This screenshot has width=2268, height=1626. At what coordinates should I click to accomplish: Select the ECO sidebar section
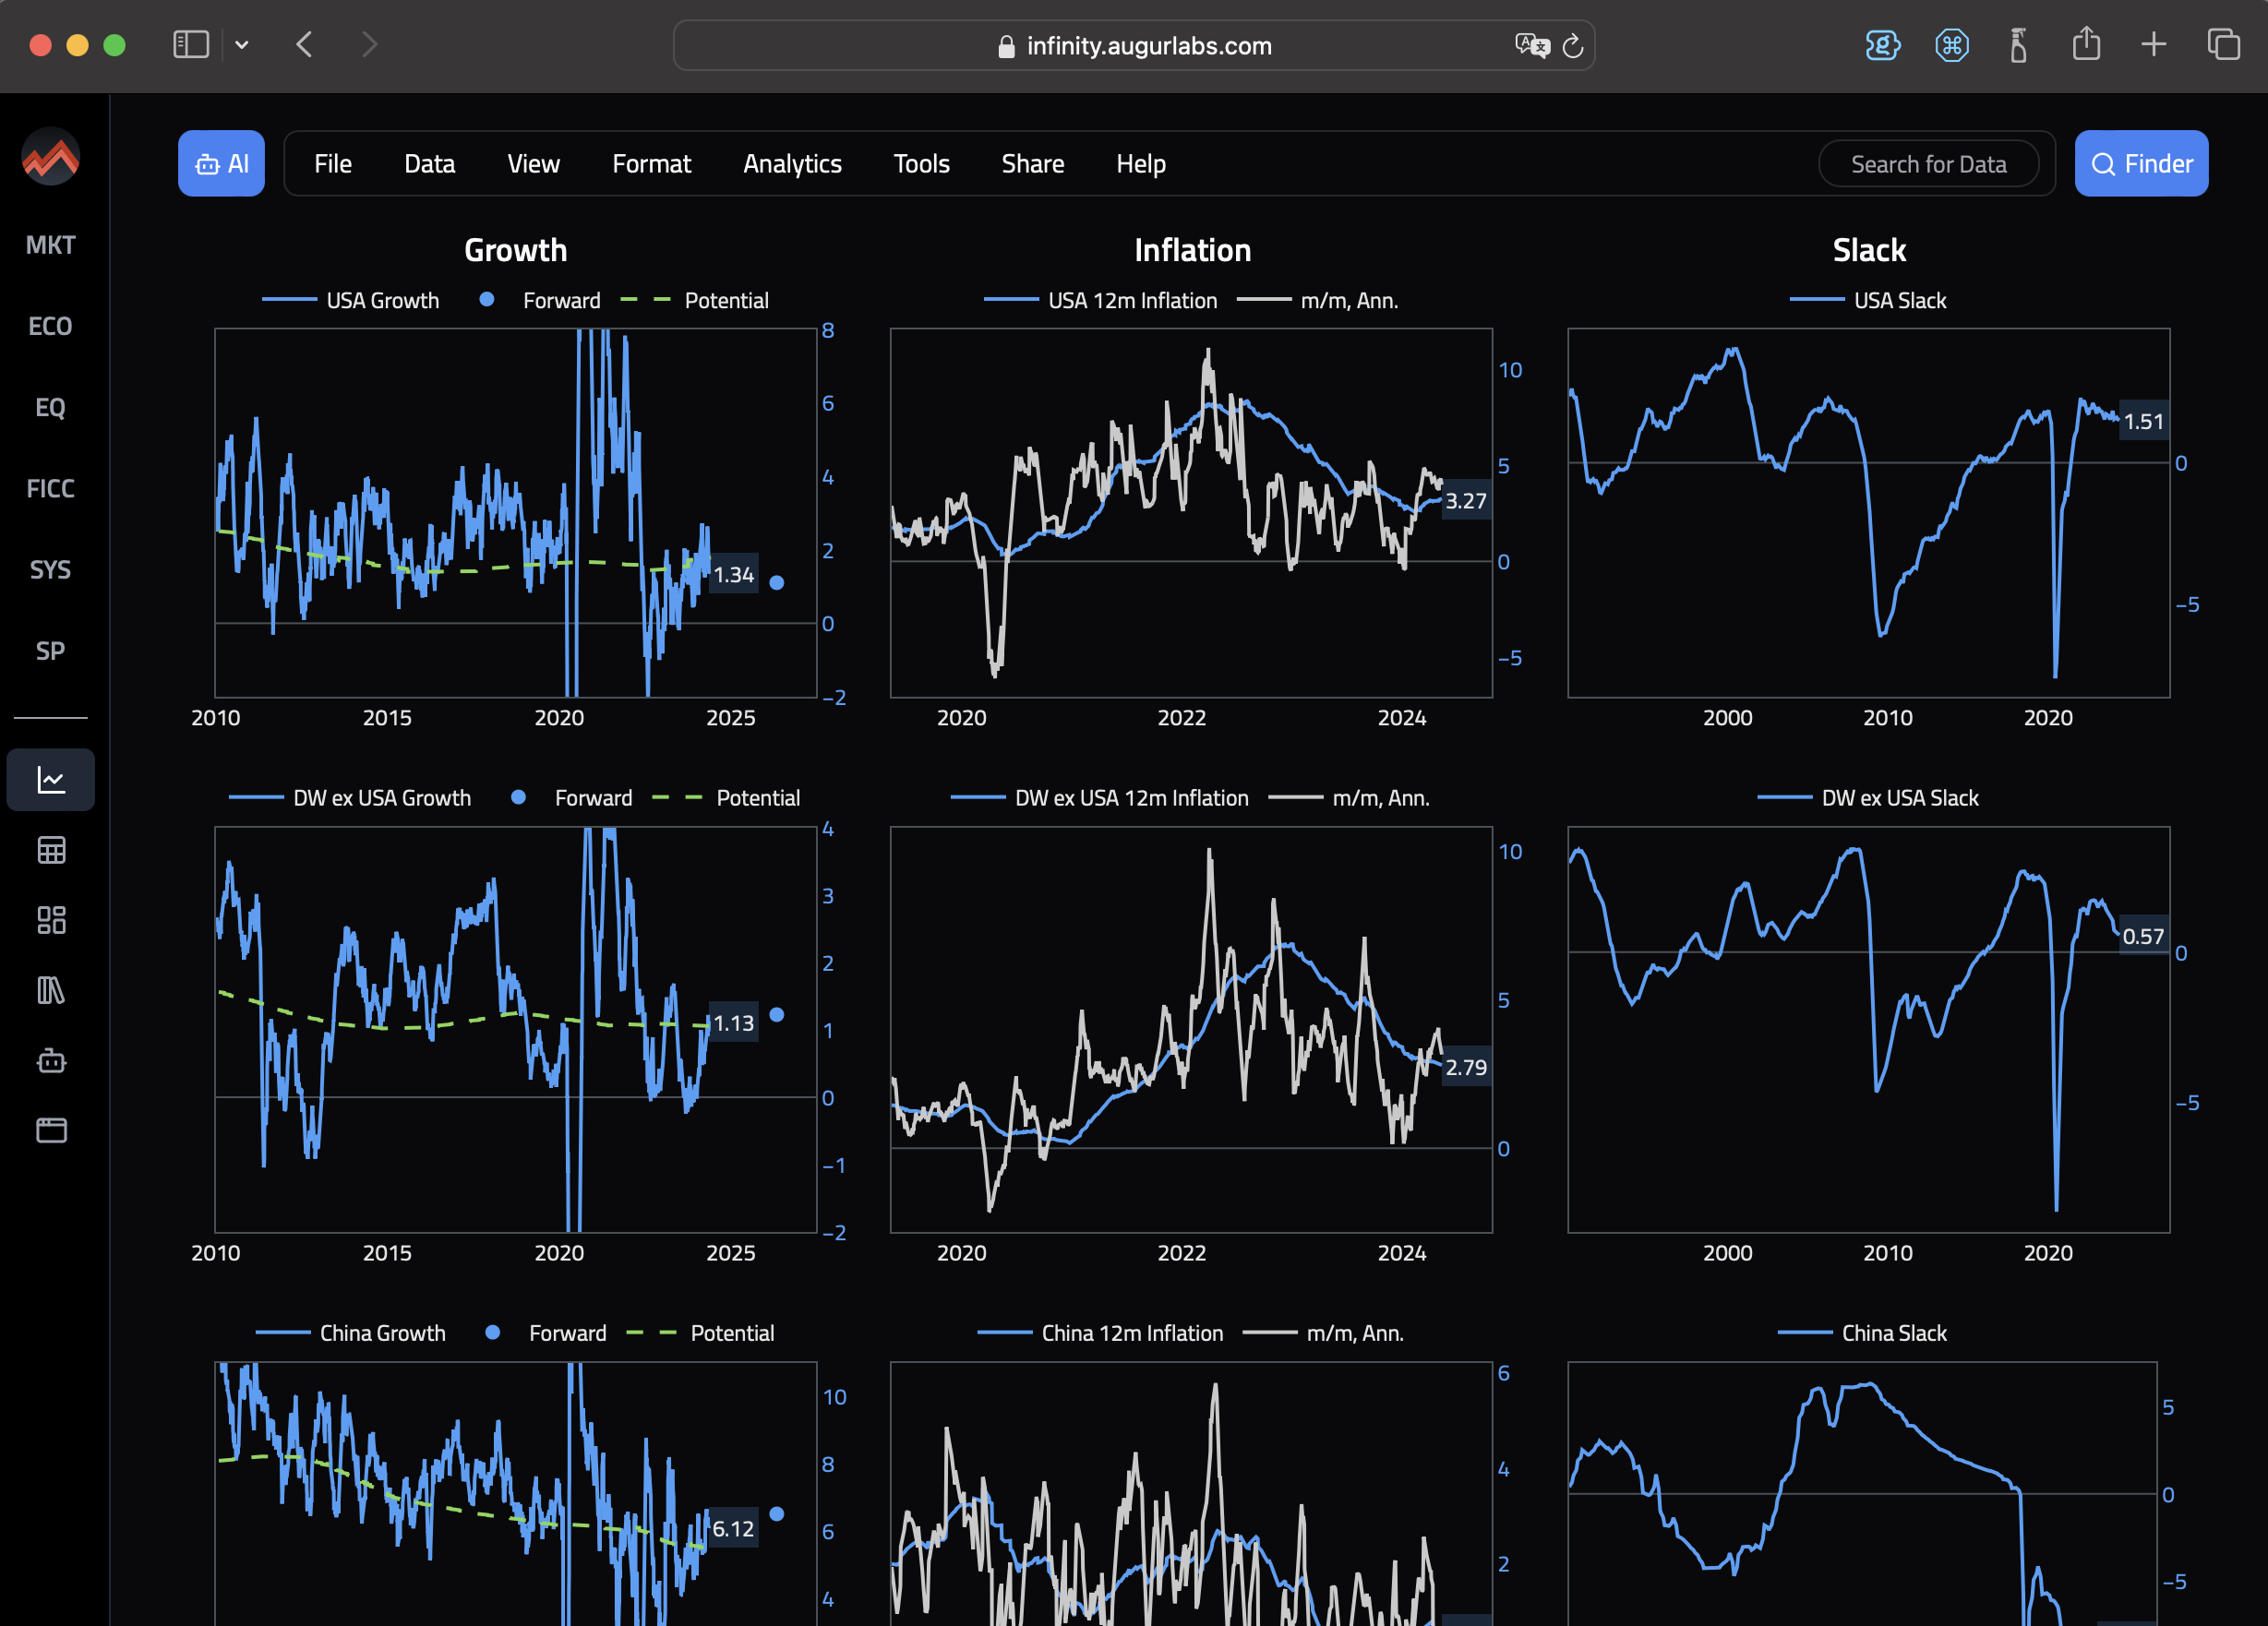click(x=50, y=326)
